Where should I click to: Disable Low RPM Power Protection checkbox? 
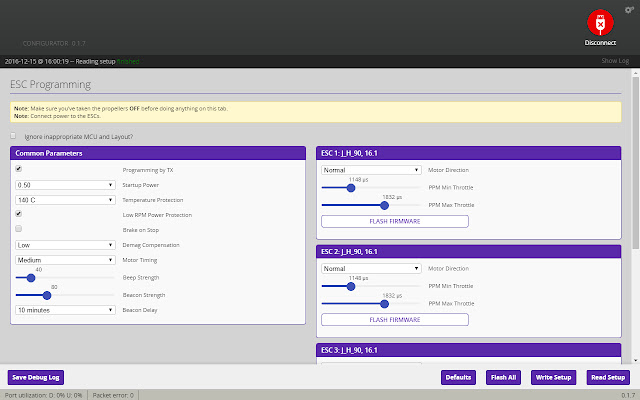18,214
